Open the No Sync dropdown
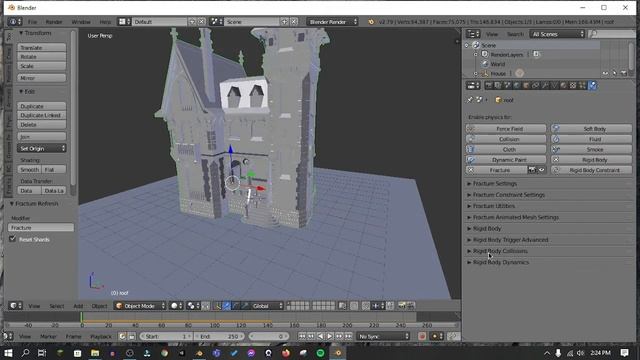The image size is (640, 360). pos(383,336)
